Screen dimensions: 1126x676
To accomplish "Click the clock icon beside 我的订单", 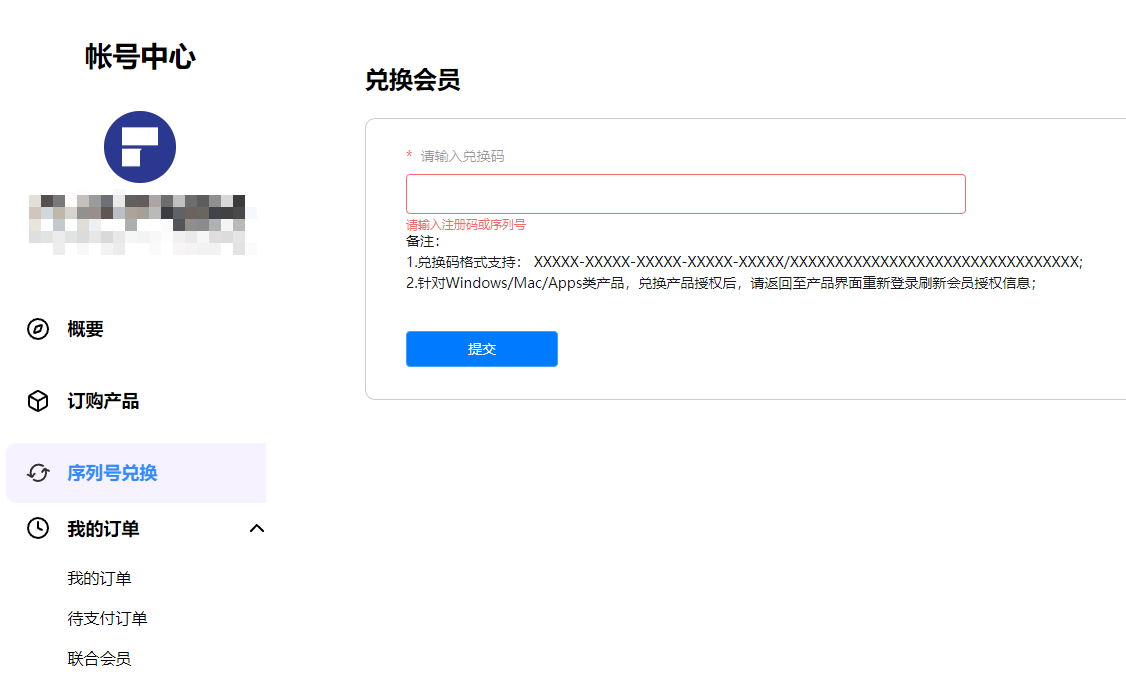I will click(37, 528).
